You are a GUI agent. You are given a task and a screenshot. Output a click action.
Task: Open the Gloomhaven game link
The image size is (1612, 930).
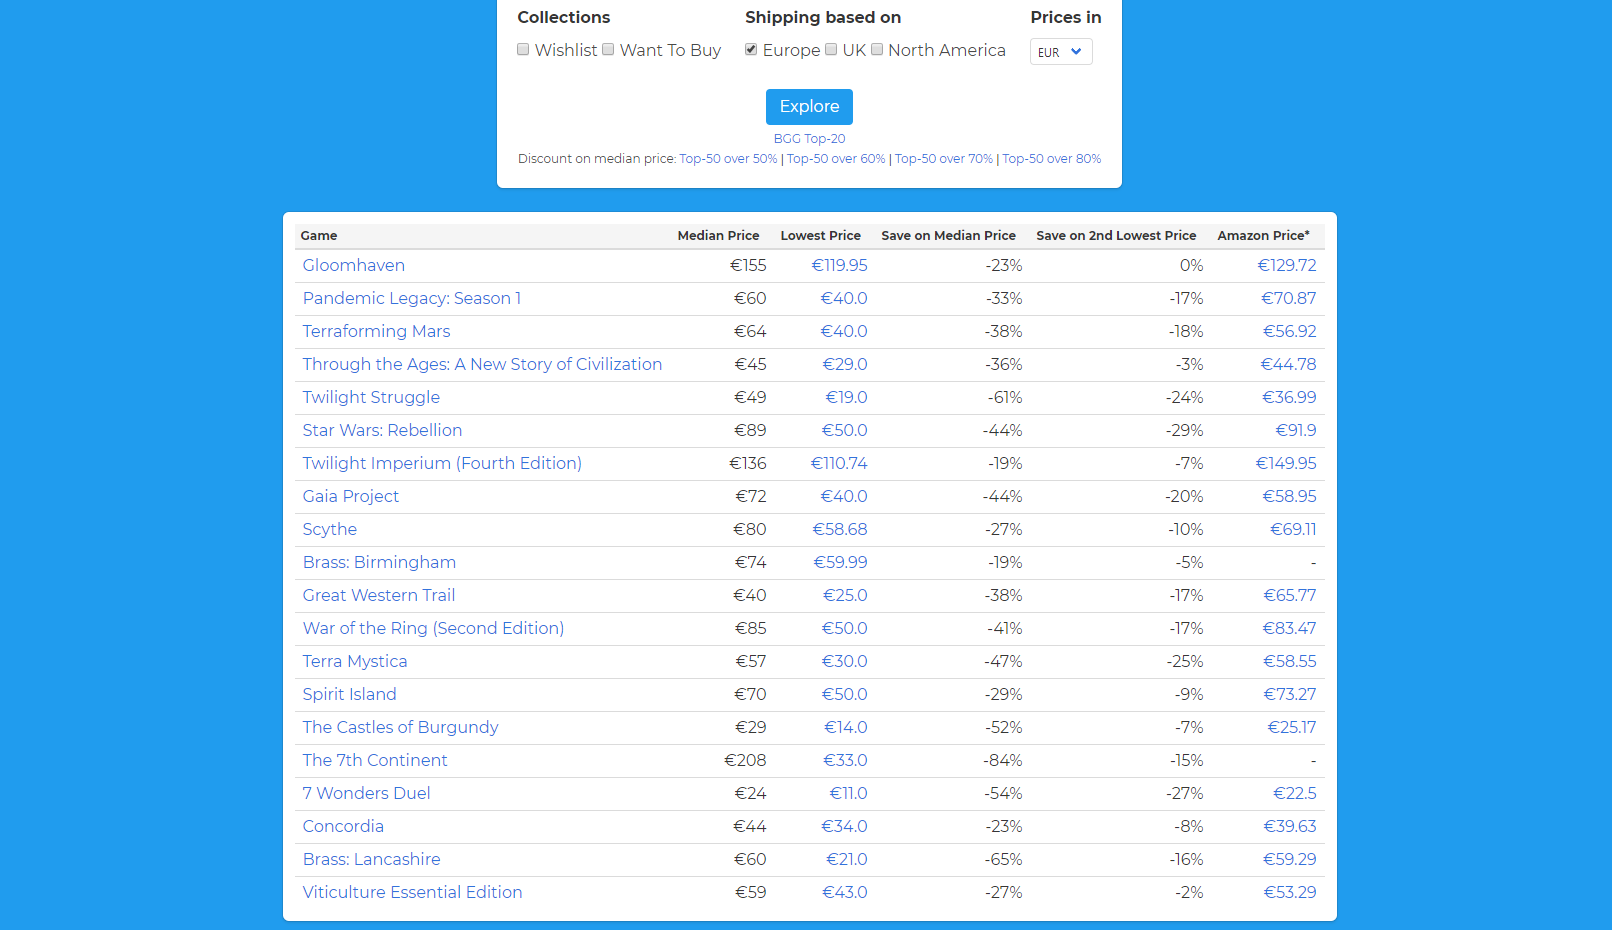coord(354,265)
